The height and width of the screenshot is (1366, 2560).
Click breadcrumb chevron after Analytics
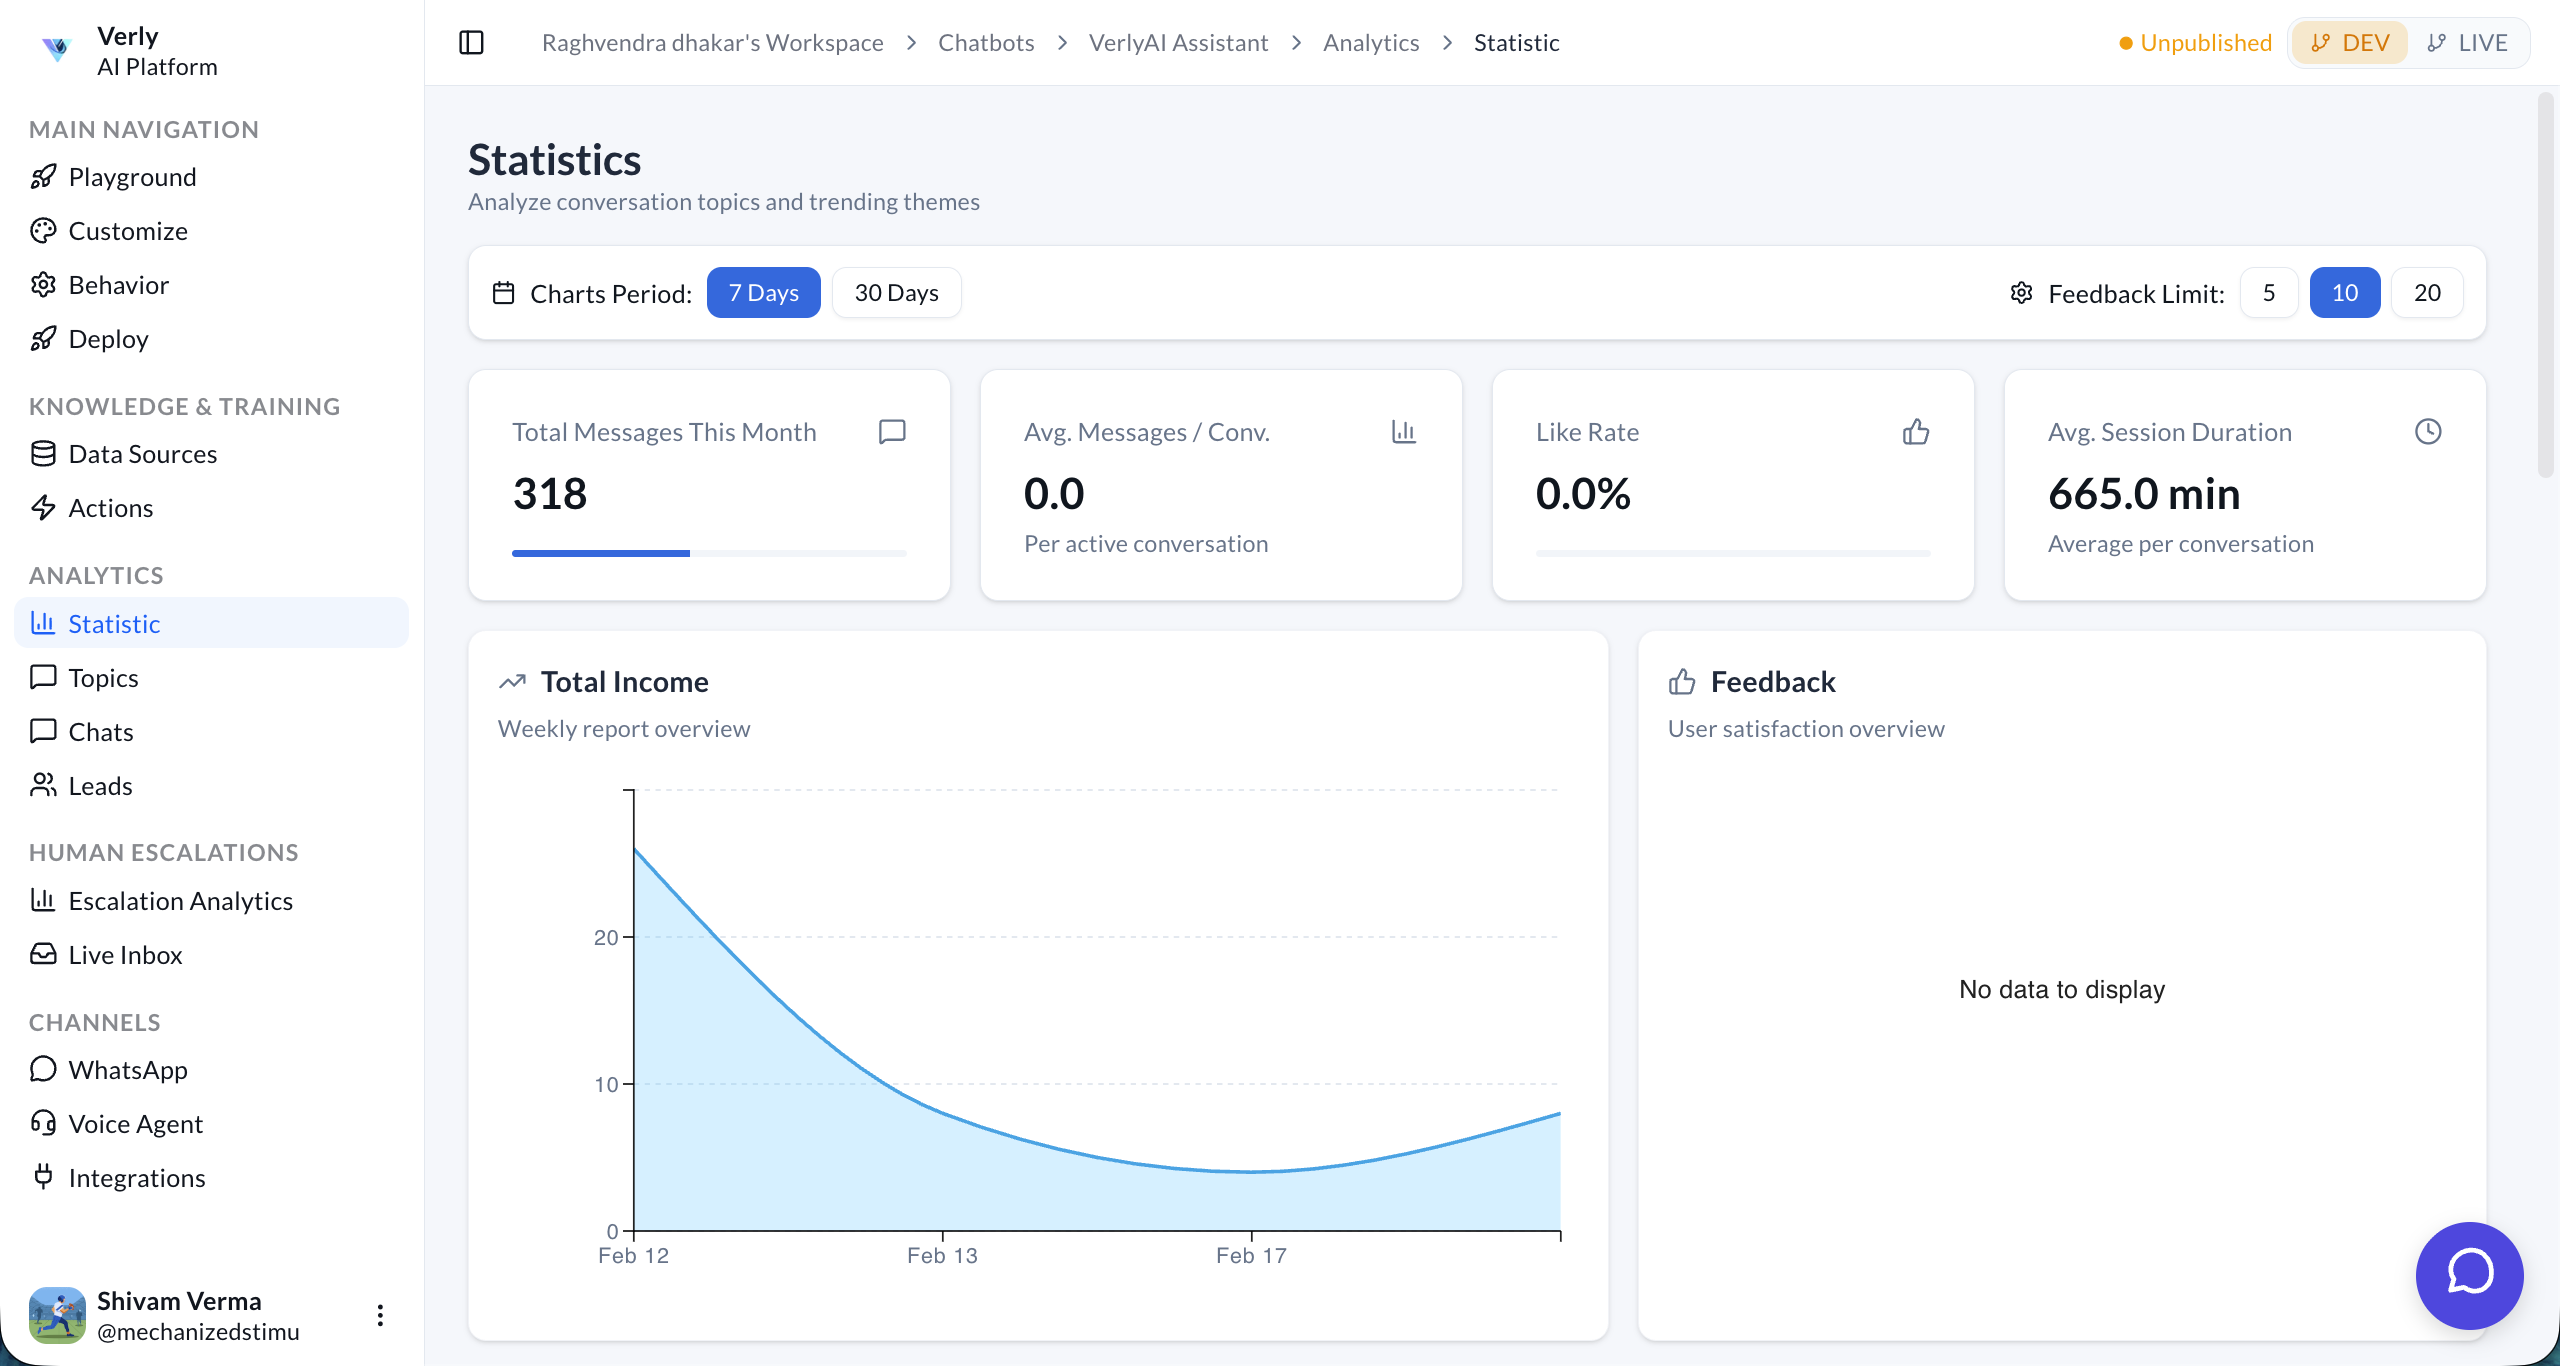tap(1447, 43)
